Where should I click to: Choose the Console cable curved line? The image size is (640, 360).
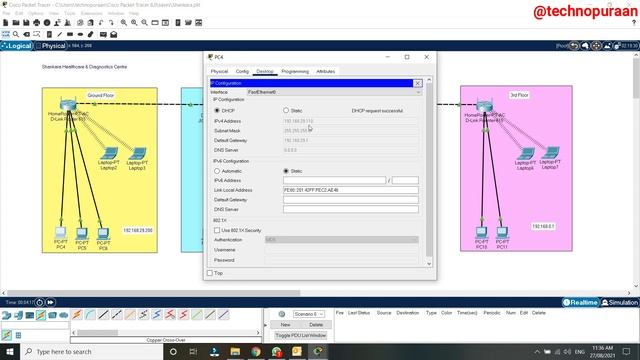(90, 315)
